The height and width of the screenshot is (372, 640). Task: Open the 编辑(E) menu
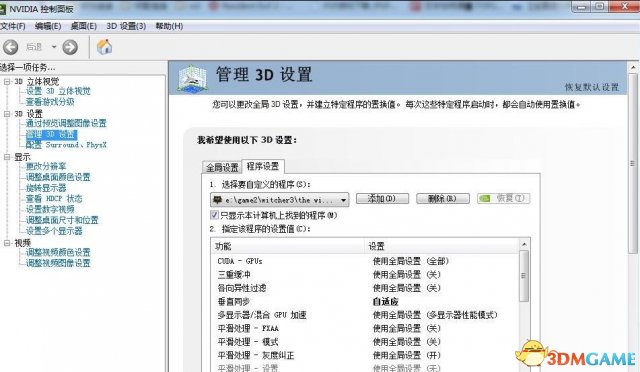click(x=48, y=26)
